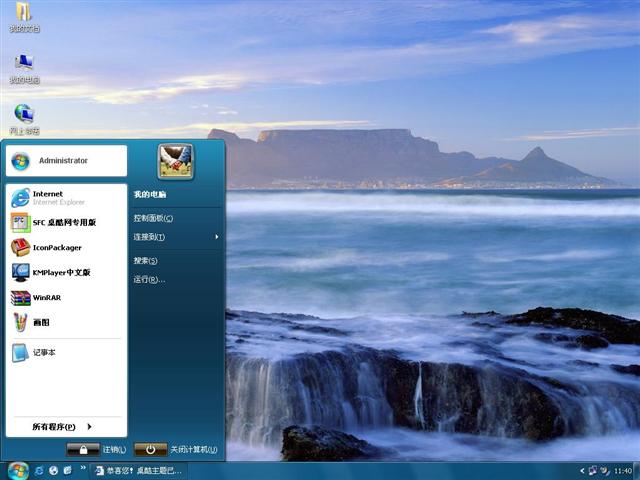Viewport: 640px width, 480px height.
Task: Launch 画图 (Paint) from the Start menu
Action: (x=40, y=322)
